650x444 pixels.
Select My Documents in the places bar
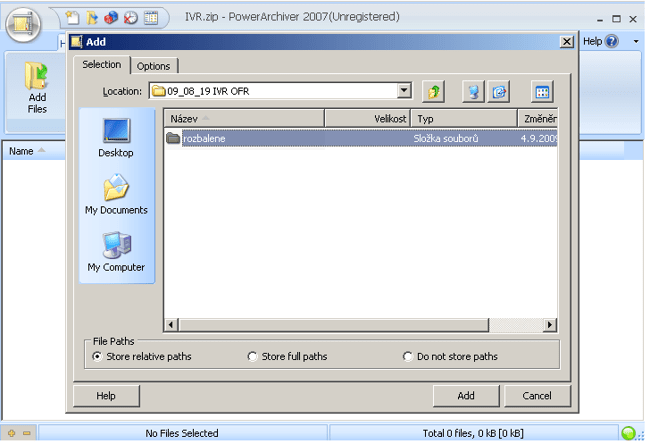(116, 194)
